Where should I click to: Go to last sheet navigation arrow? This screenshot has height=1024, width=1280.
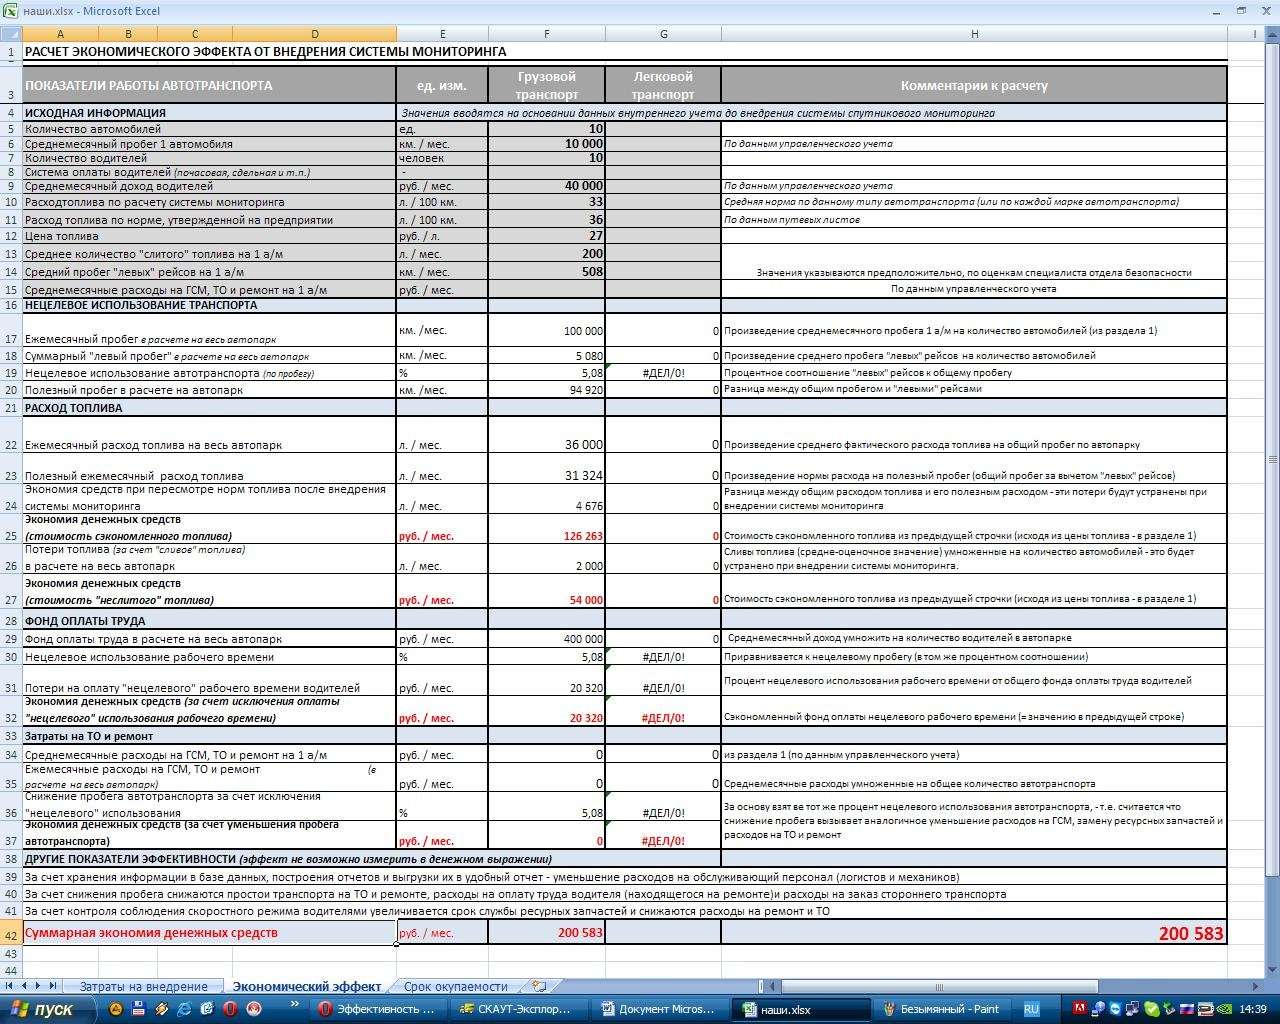[54, 987]
